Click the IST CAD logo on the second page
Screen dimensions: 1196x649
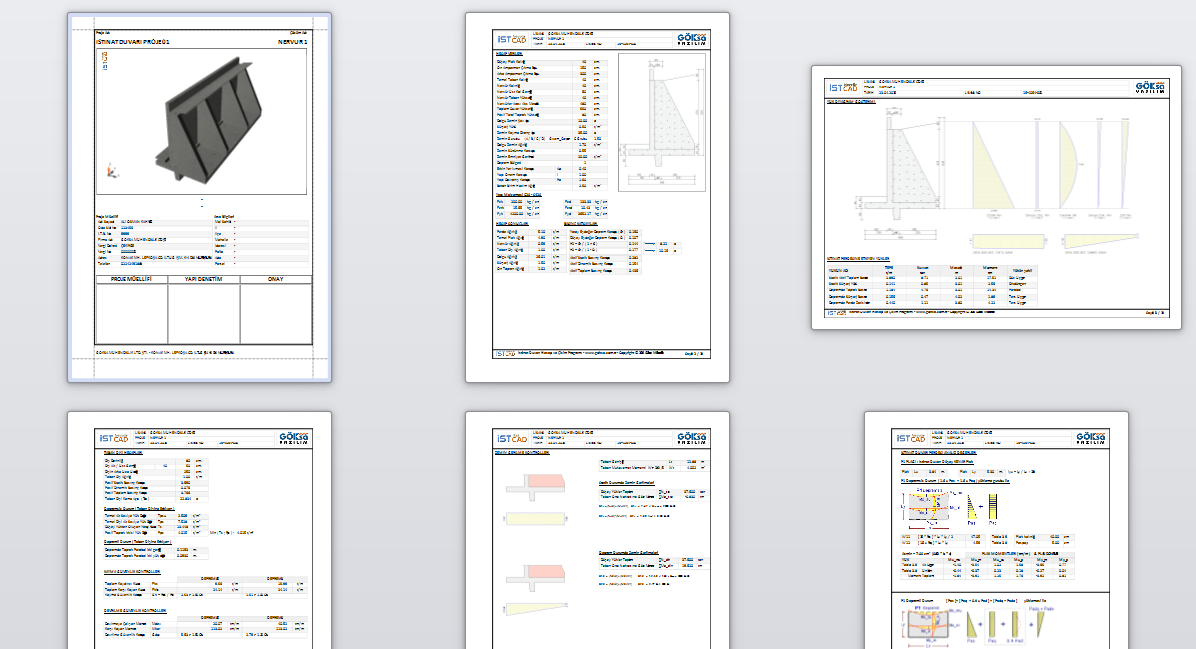tap(512, 39)
